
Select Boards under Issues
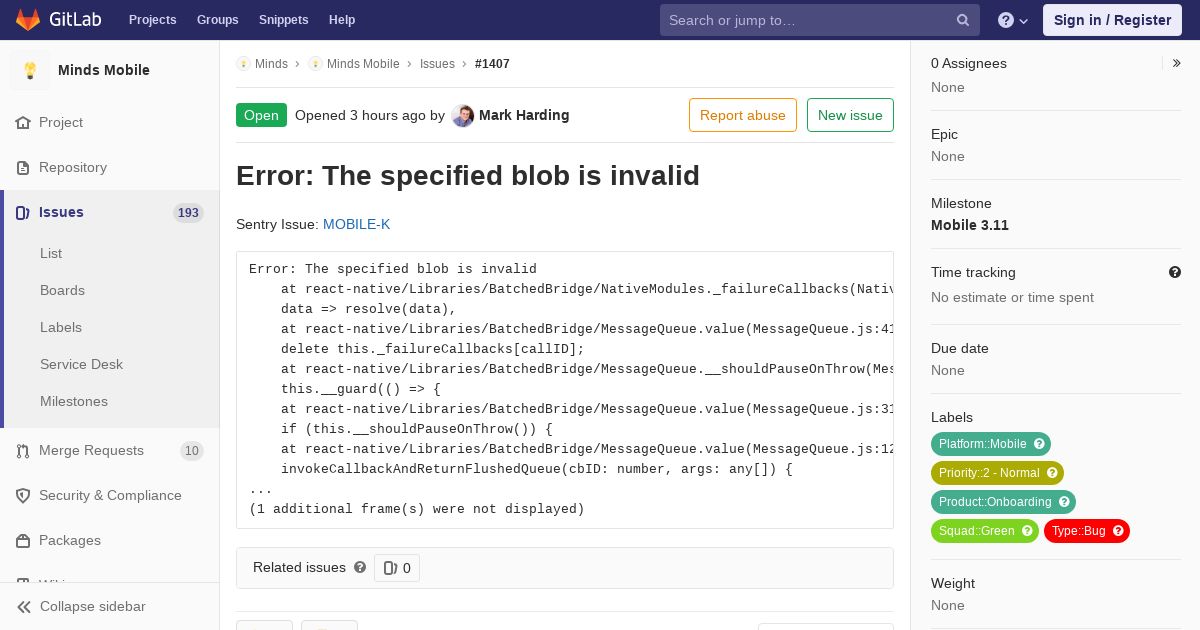(62, 290)
